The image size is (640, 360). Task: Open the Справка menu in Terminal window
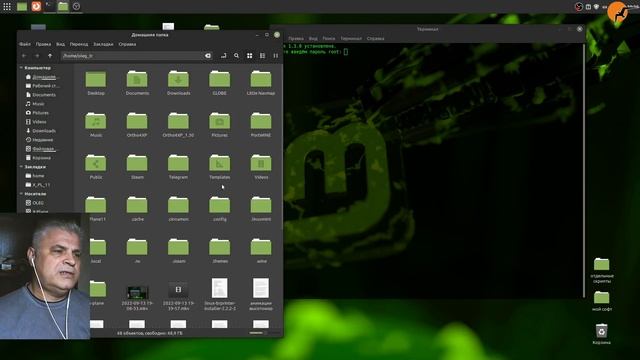tap(376, 38)
